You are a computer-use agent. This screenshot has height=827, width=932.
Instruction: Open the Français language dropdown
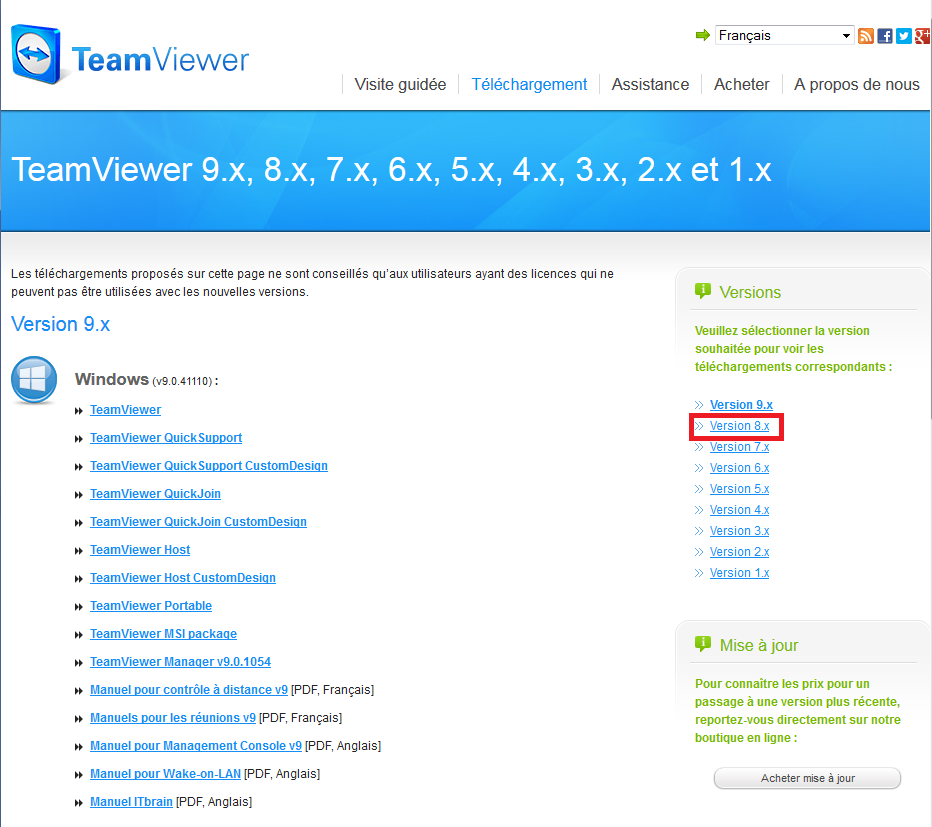(x=785, y=35)
